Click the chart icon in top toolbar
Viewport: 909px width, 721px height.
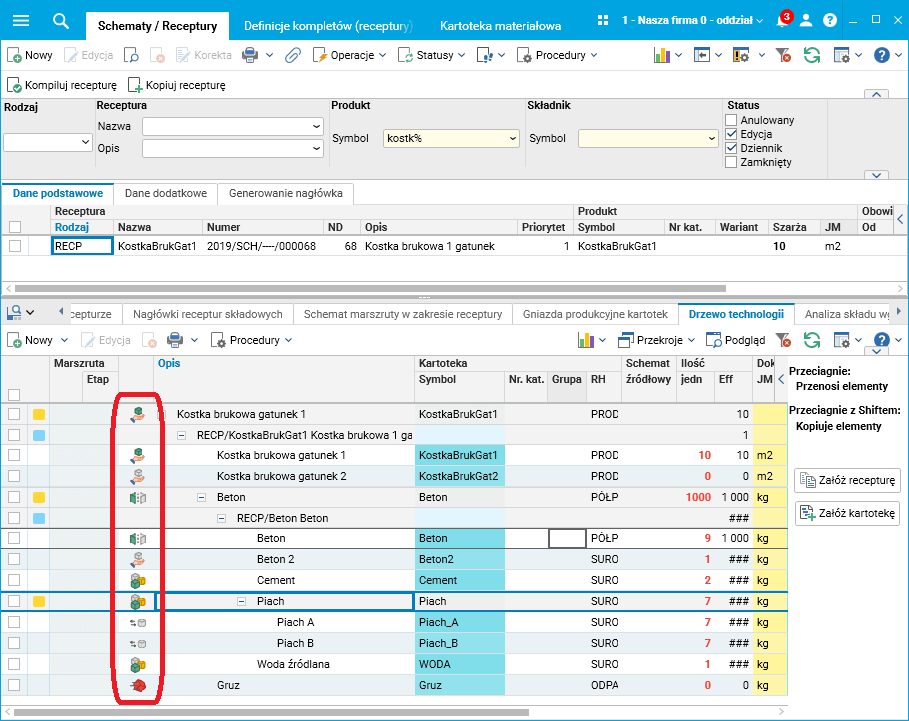662,55
